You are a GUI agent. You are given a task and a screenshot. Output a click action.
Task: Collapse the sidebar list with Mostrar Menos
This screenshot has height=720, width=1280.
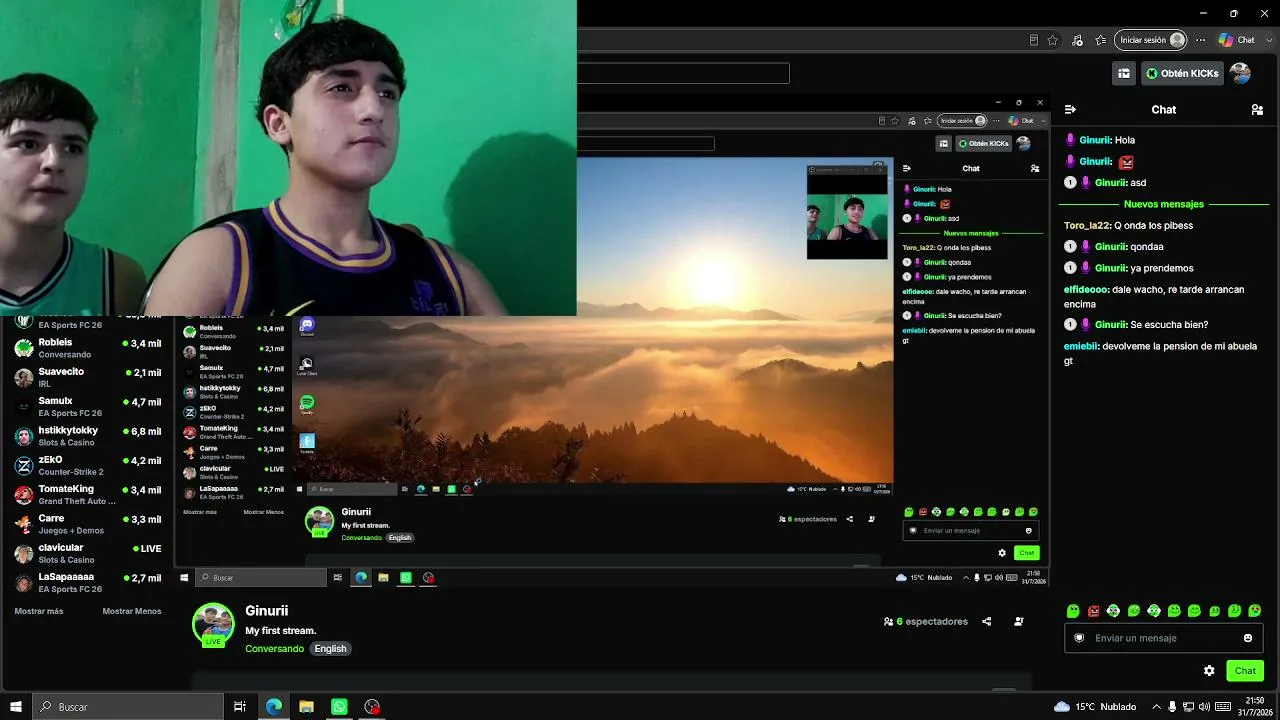(132, 611)
